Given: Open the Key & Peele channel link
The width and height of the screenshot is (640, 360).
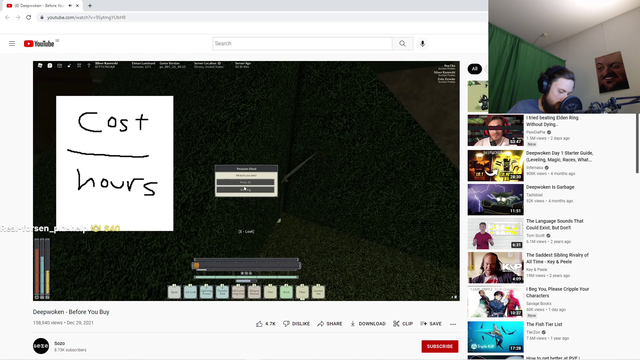Looking at the screenshot, I should (x=536, y=269).
